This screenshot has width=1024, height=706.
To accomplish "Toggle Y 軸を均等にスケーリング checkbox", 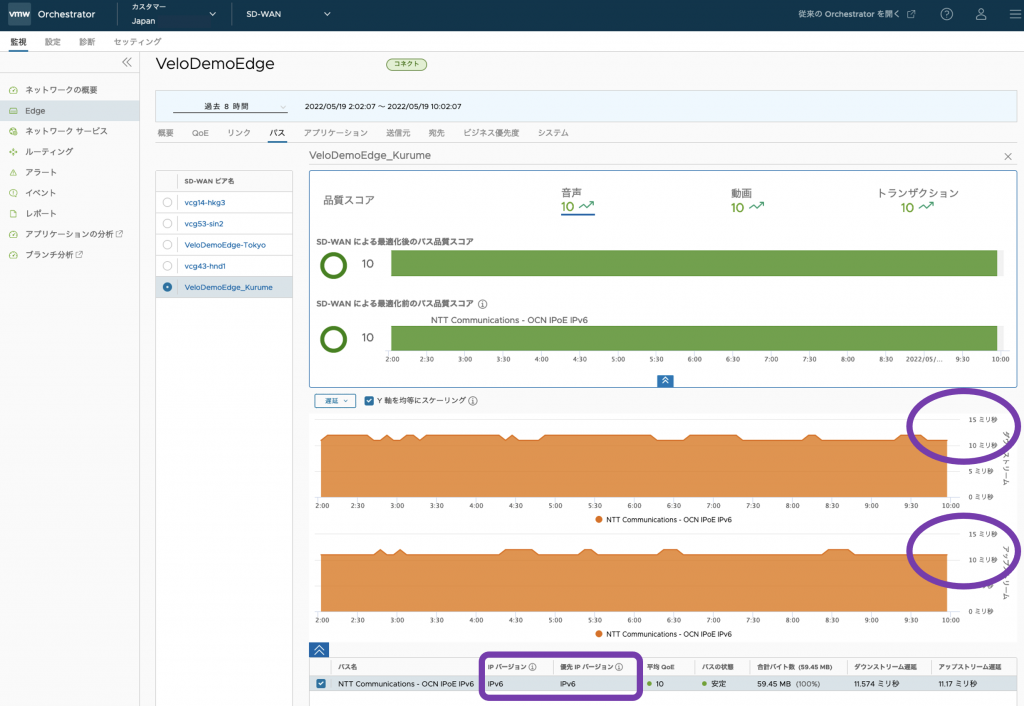I will coord(370,401).
